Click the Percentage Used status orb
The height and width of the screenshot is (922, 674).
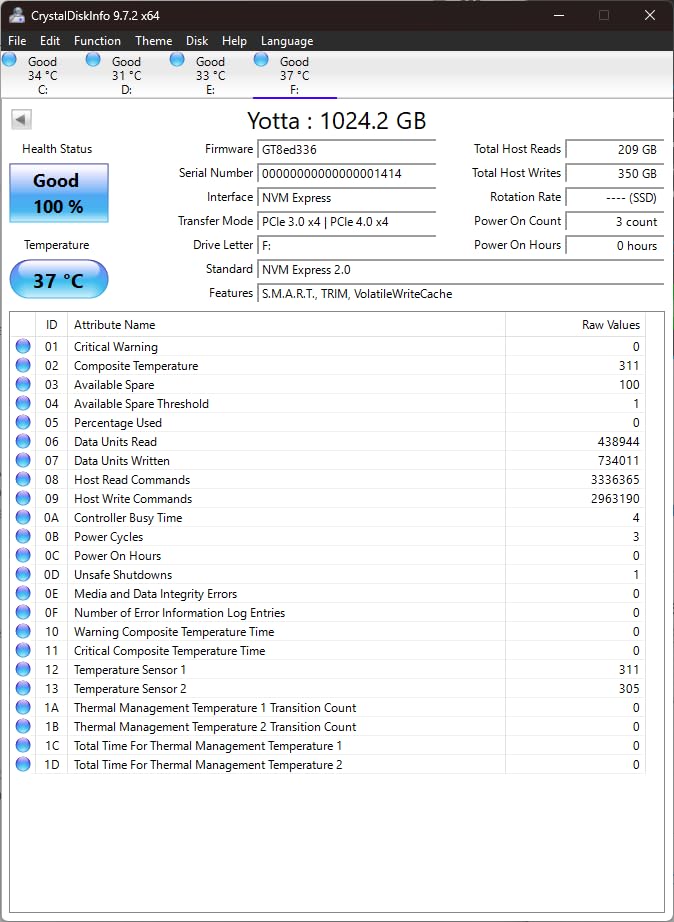(x=23, y=422)
